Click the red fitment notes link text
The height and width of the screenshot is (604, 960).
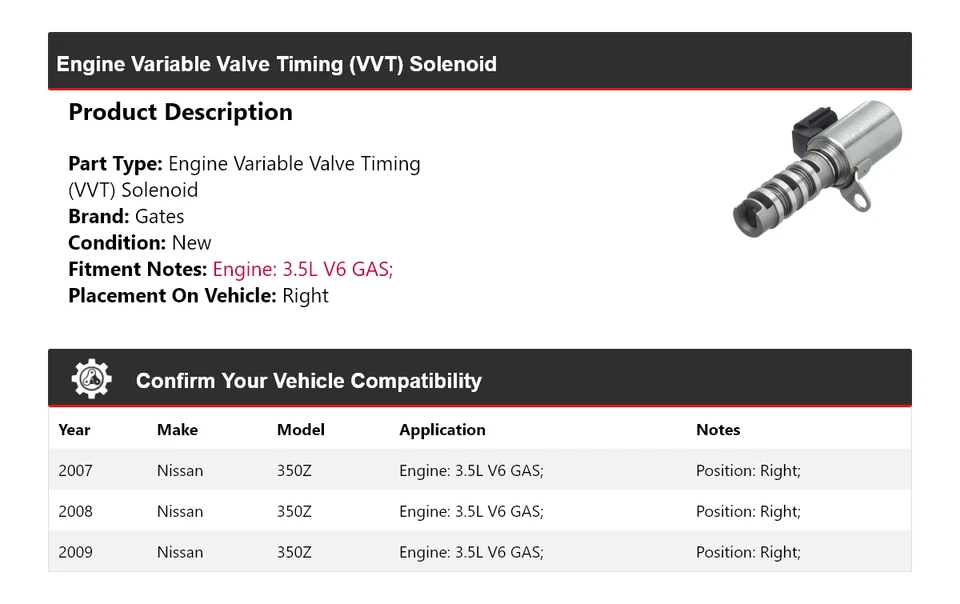pyautogui.click(x=303, y=269)
